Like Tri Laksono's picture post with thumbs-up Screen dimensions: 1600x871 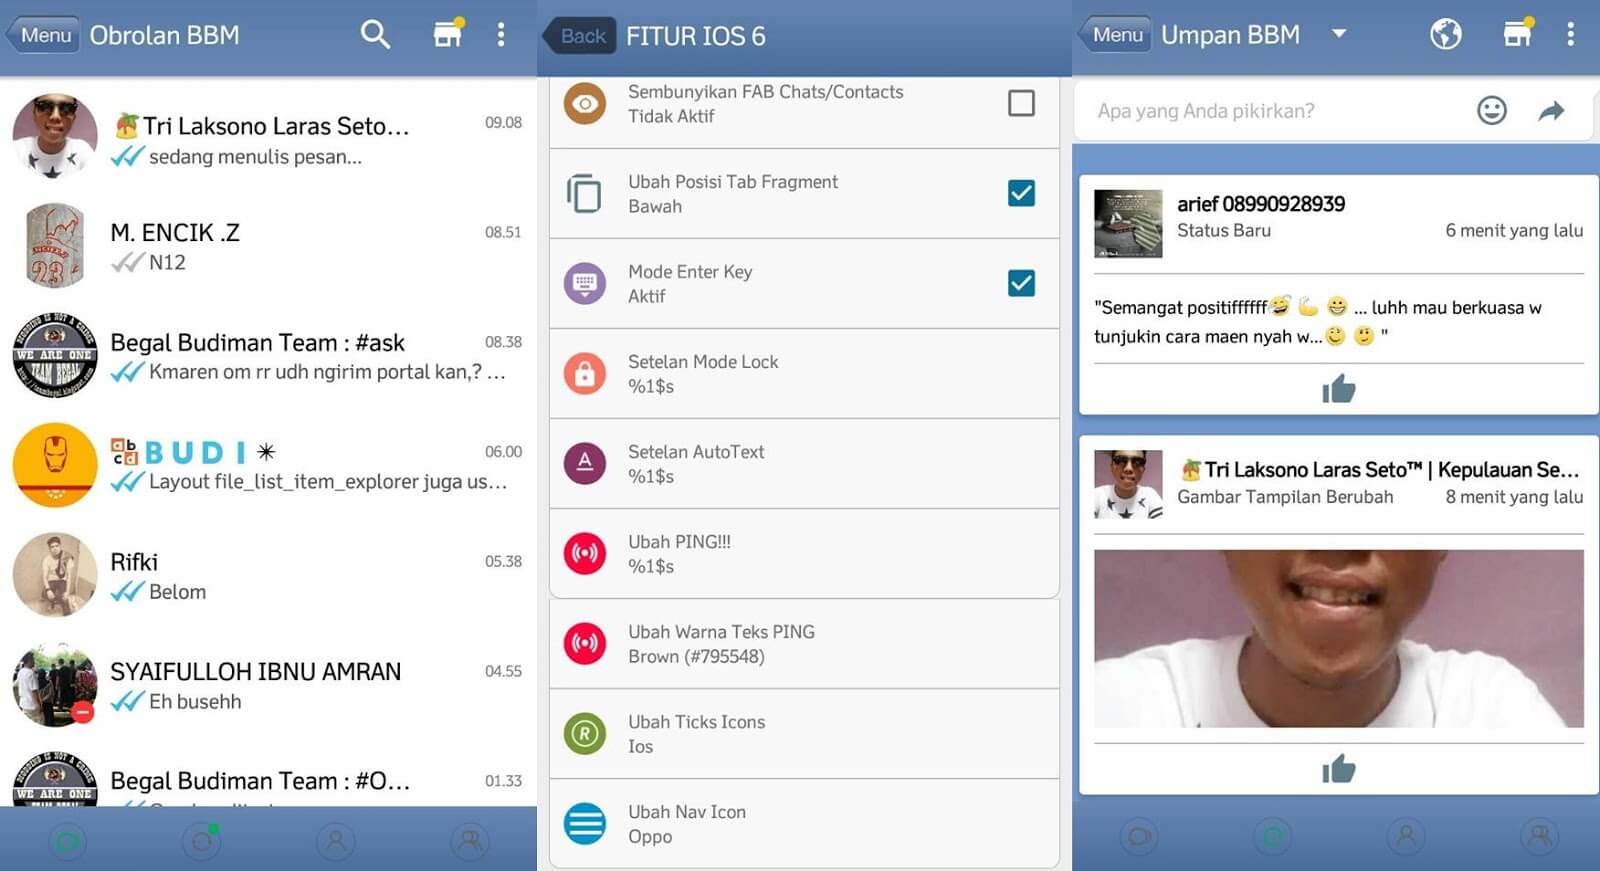pos(1338,769)
